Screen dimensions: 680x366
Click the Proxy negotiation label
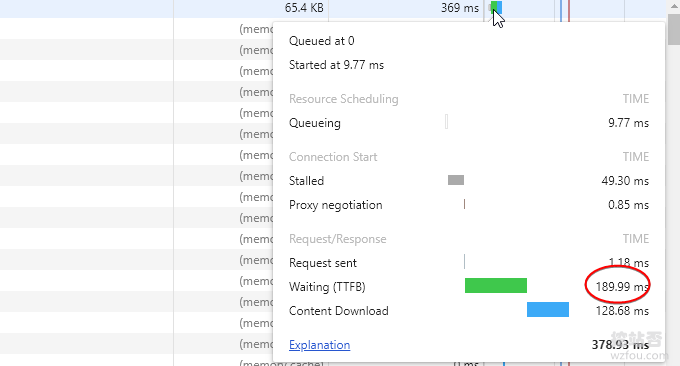[335, 205]
